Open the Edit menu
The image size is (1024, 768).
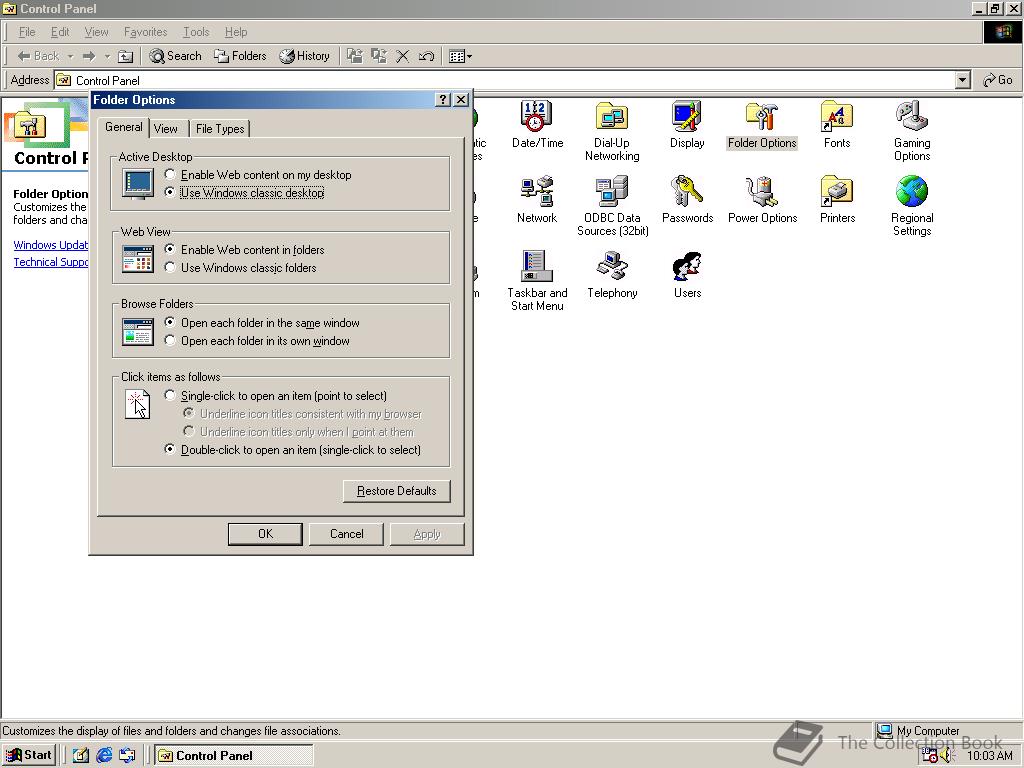[x=59, y=32]
